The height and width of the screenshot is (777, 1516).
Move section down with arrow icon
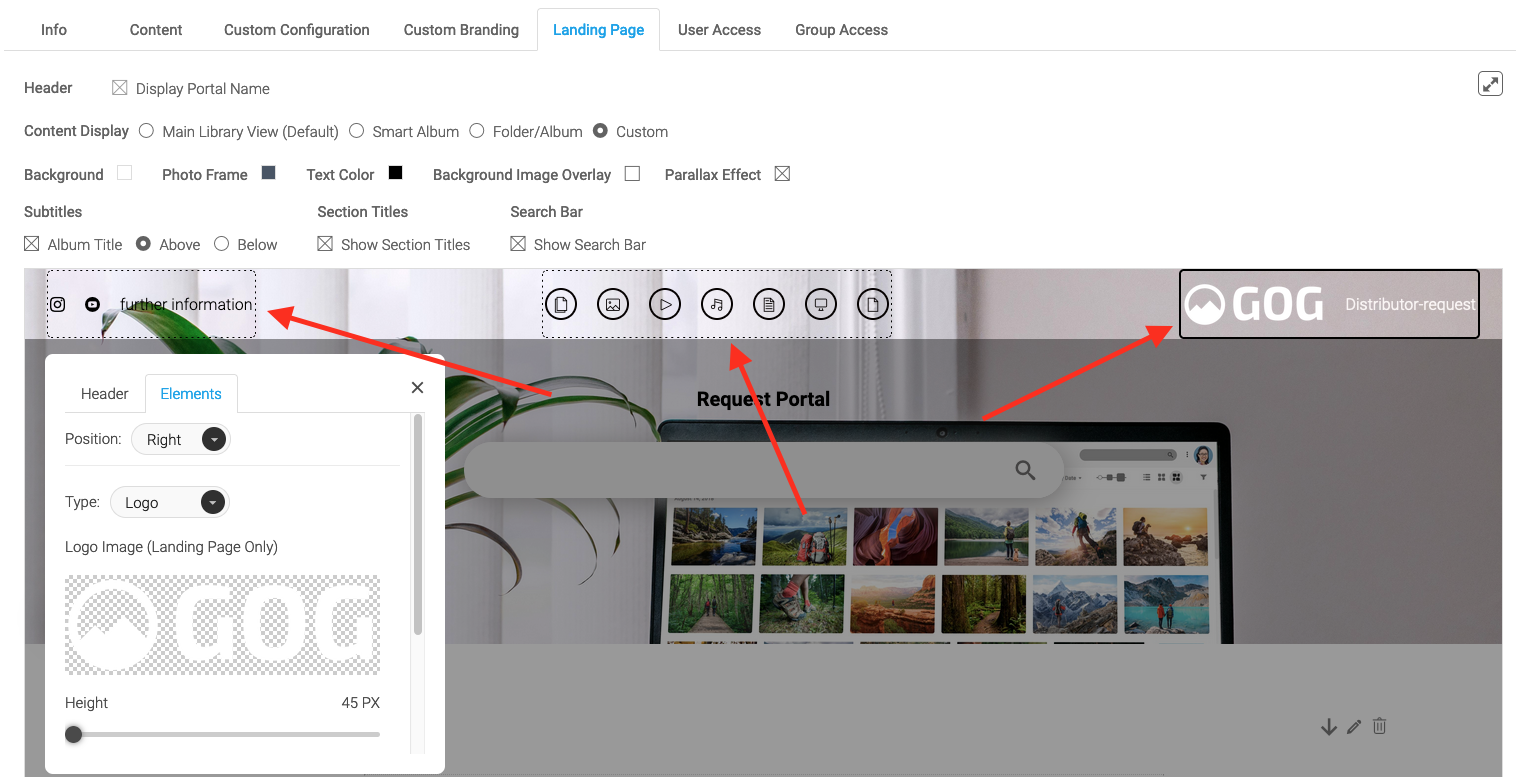[1328, 727]
